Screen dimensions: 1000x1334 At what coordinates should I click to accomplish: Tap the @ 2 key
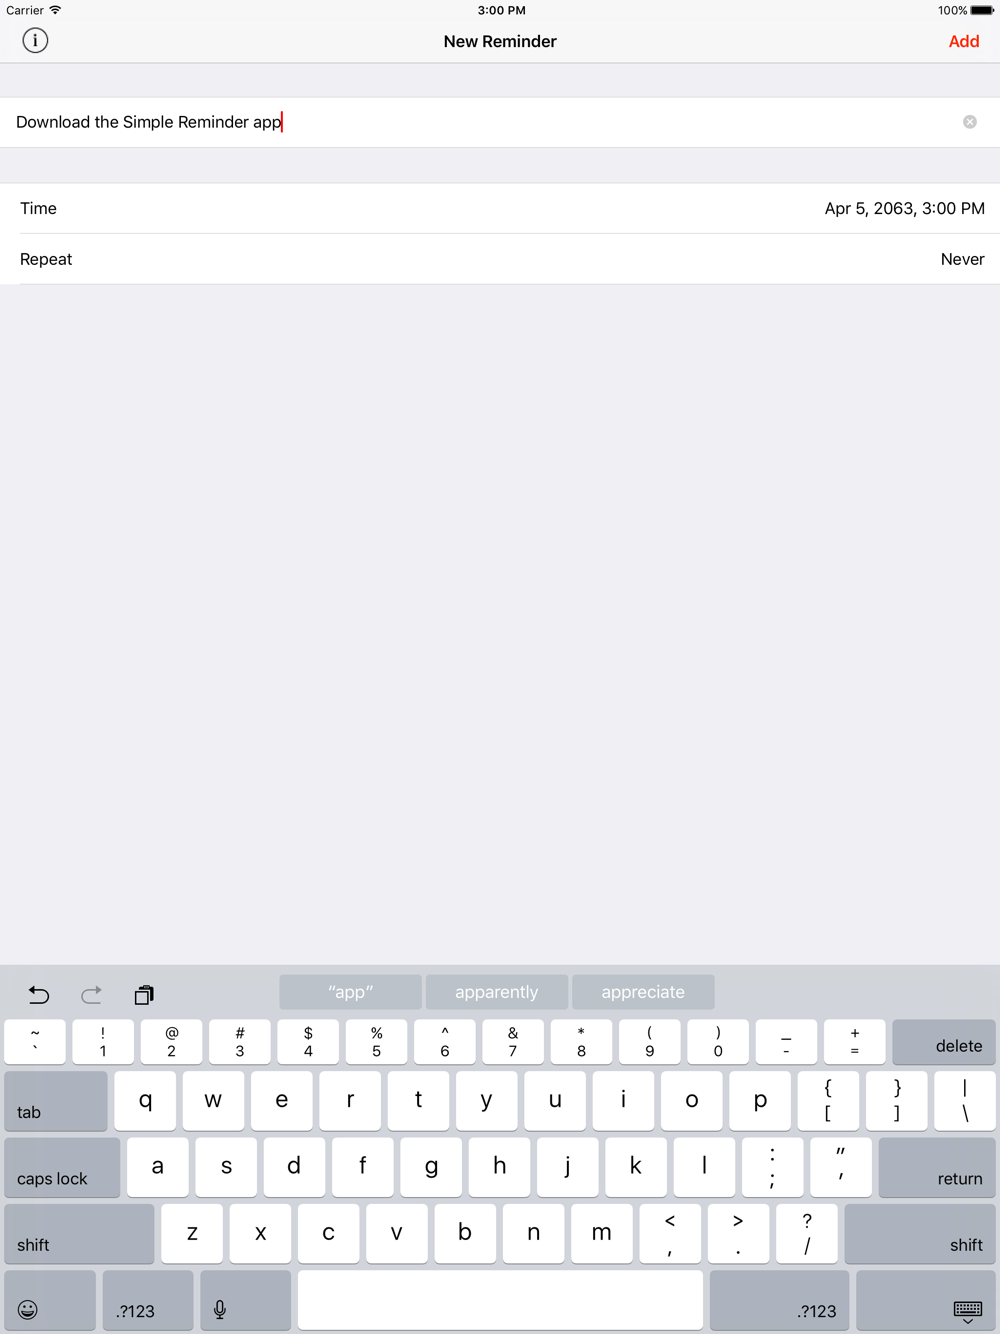click(171, 1042)
